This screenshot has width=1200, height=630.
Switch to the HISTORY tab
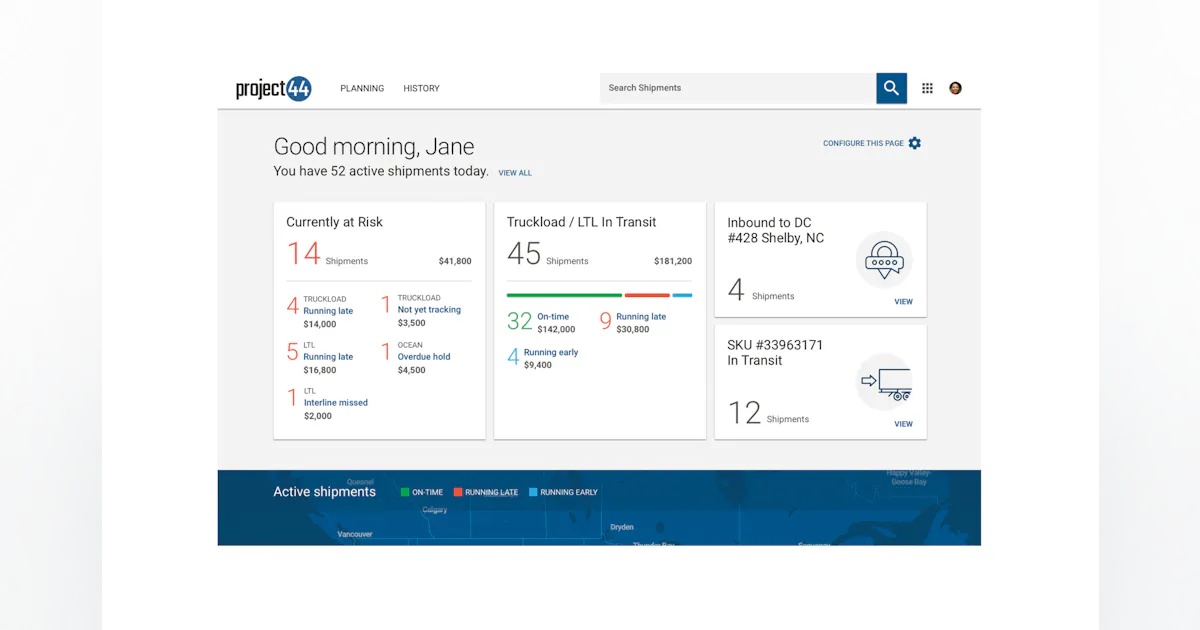[421, 88]
